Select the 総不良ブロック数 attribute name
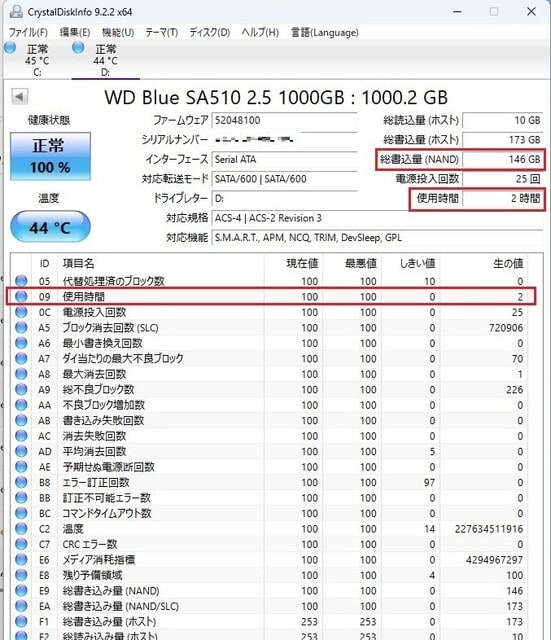The width and height of the screenshot is (551, 640). [x=98, y=389]
